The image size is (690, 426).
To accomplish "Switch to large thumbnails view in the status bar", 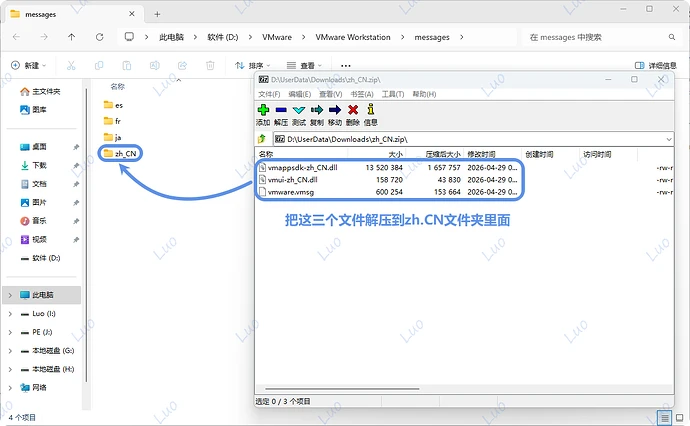I will coord(679,417).
